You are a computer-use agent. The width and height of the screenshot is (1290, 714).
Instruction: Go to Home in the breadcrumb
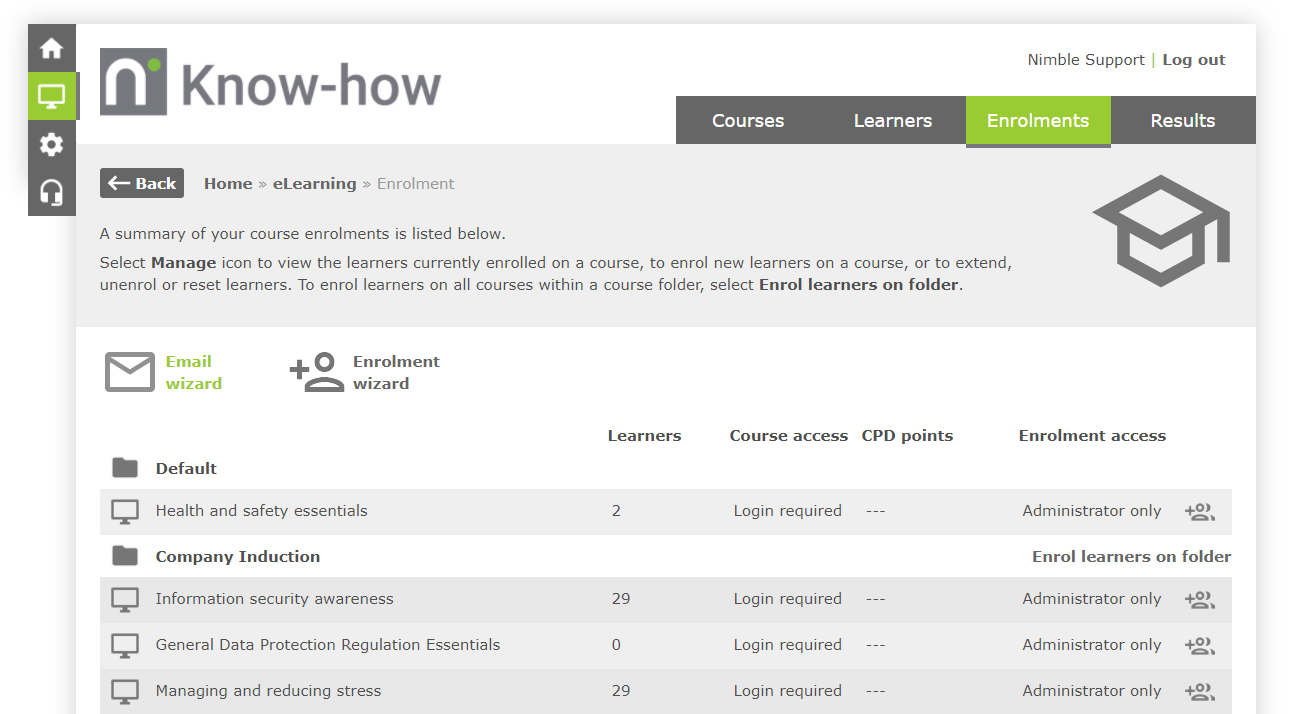tap(228, 184)
